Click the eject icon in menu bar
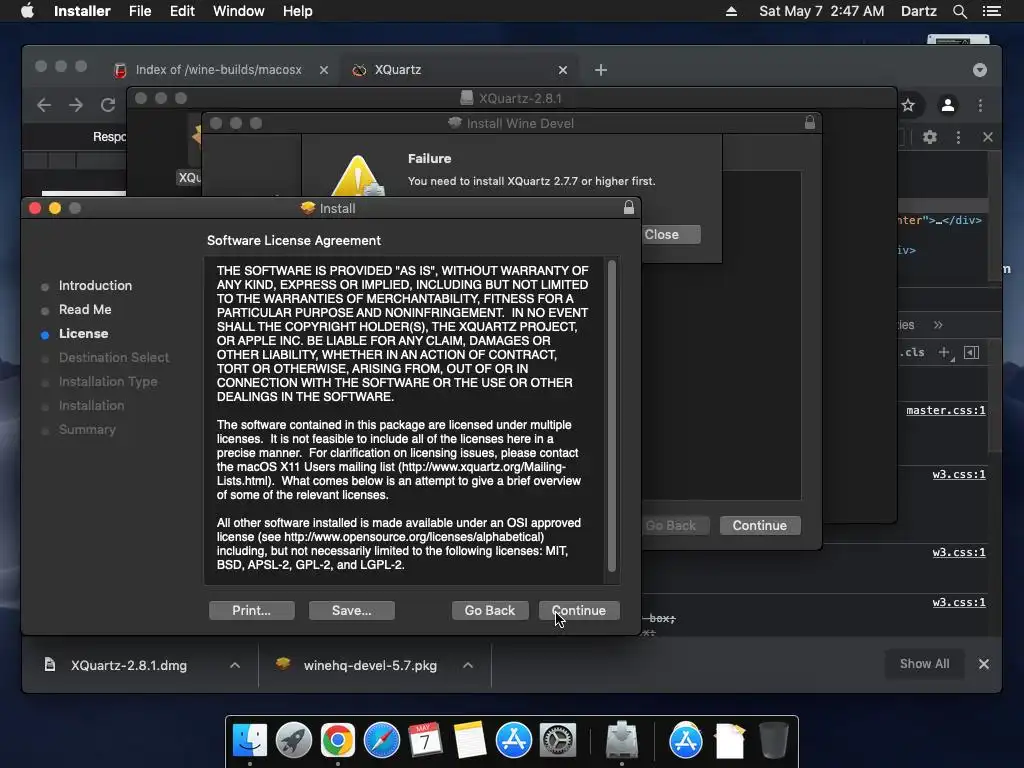 pyautogui.click(x=731, y=11)
